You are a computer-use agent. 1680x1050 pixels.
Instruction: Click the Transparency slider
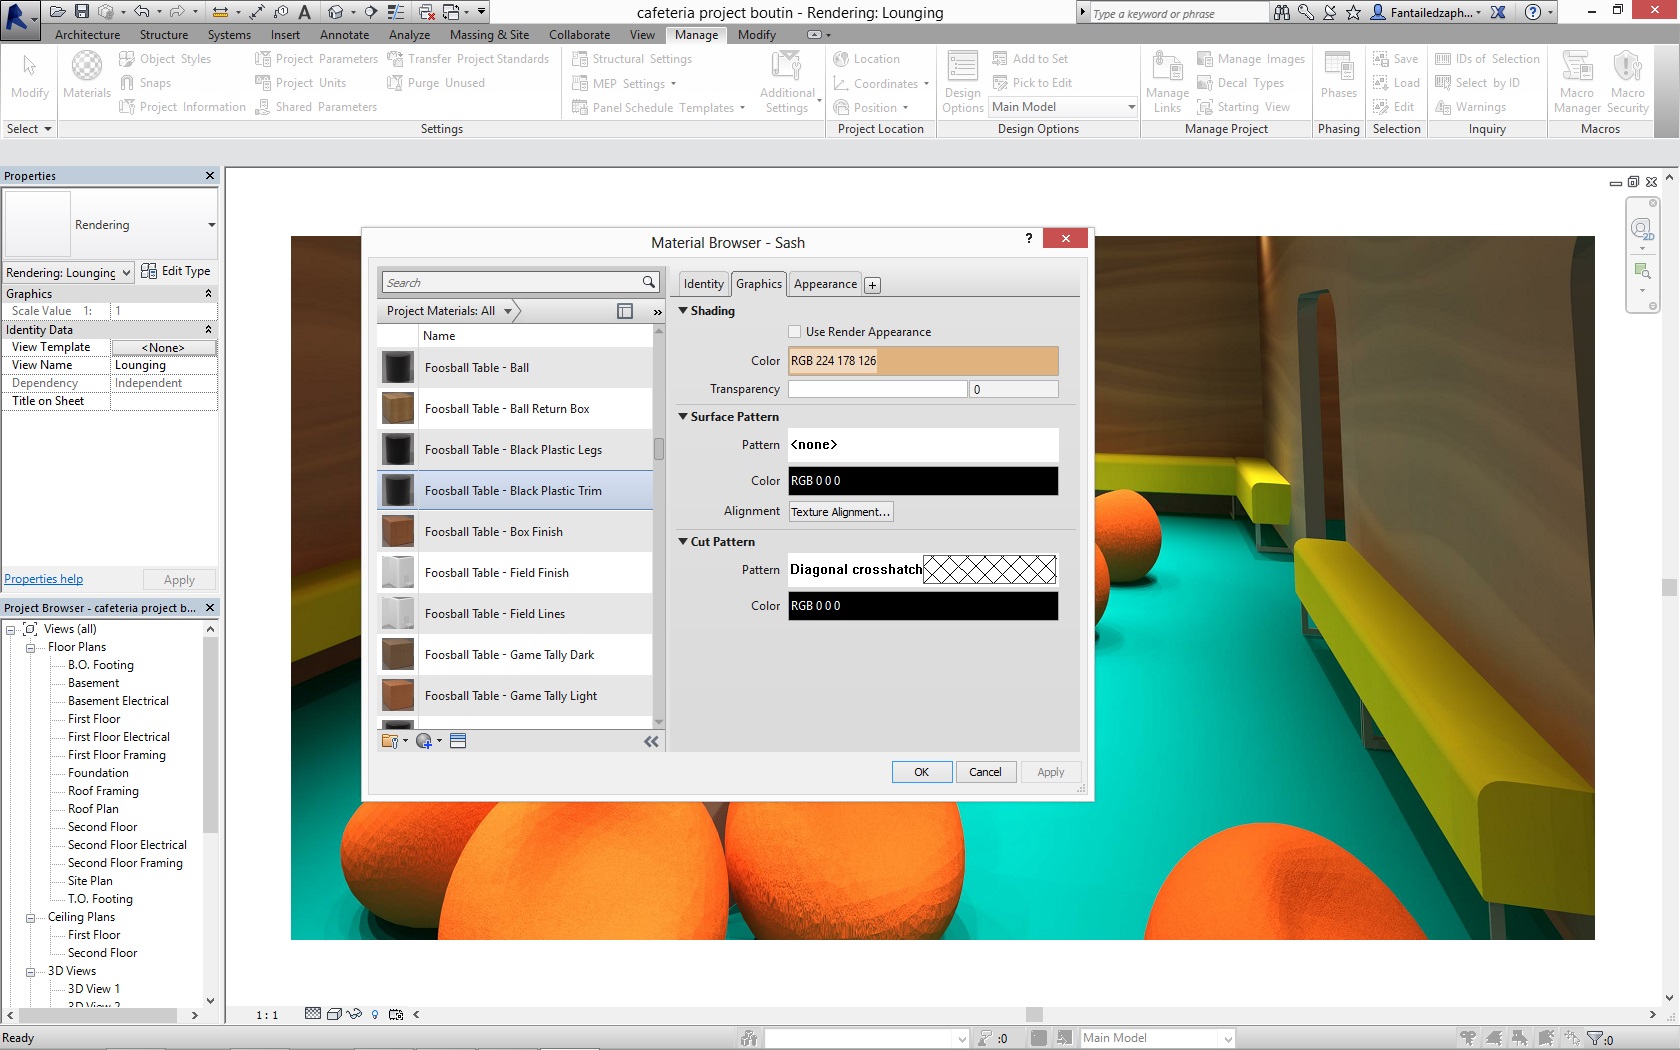click(x=878, y=389)
